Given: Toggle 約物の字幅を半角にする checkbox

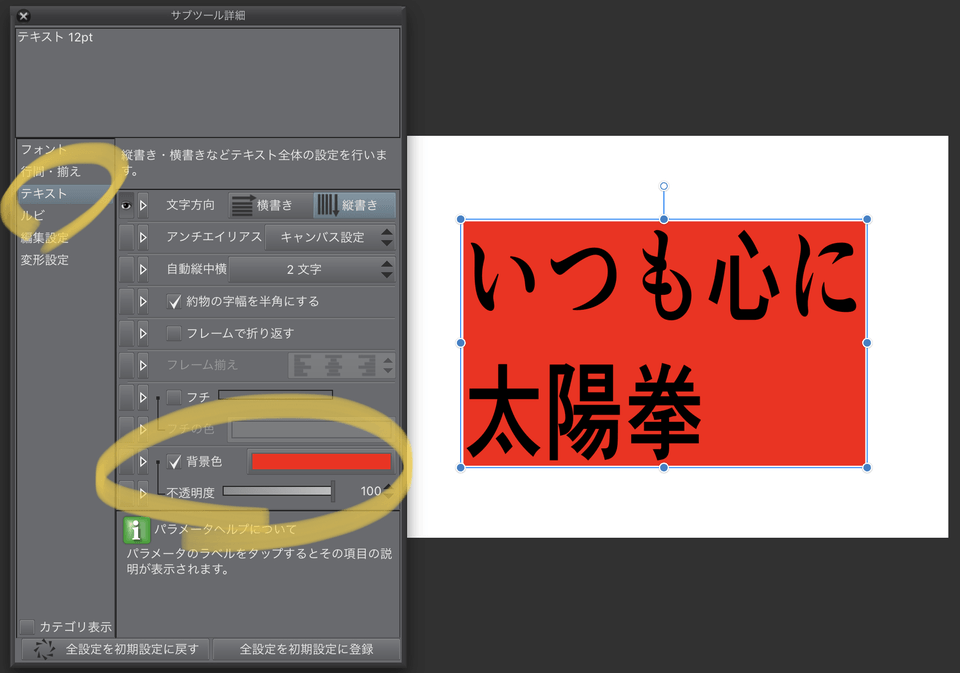Looking at the screenshot, I should point(174,301).
